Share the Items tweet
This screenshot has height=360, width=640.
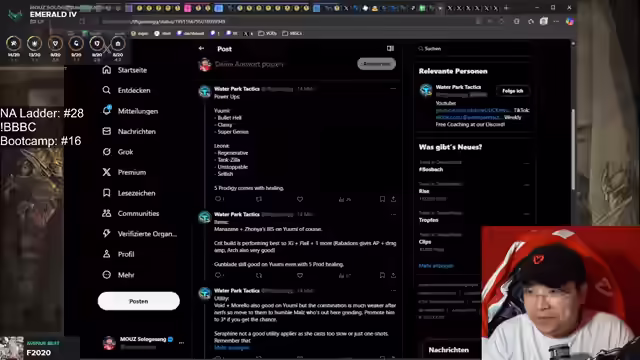(393, 276)
